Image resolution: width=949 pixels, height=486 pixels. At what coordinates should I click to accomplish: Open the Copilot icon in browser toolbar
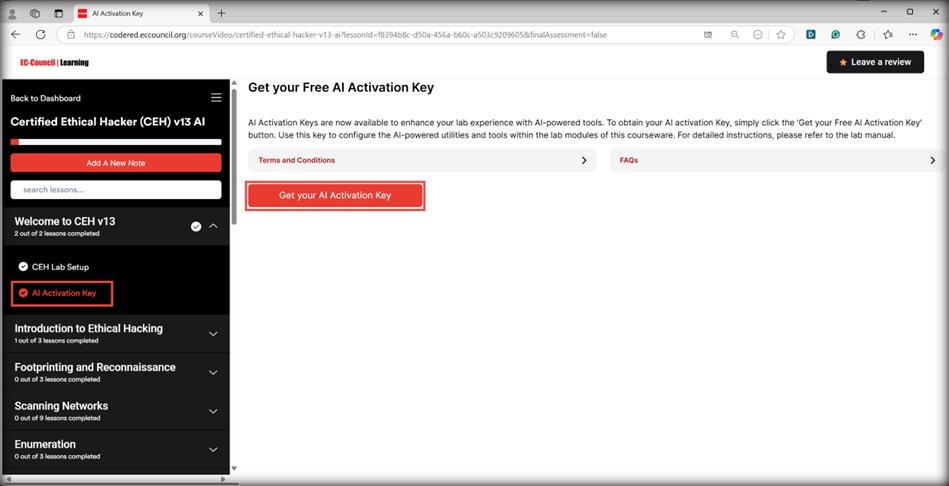click(x=936, y=34)
